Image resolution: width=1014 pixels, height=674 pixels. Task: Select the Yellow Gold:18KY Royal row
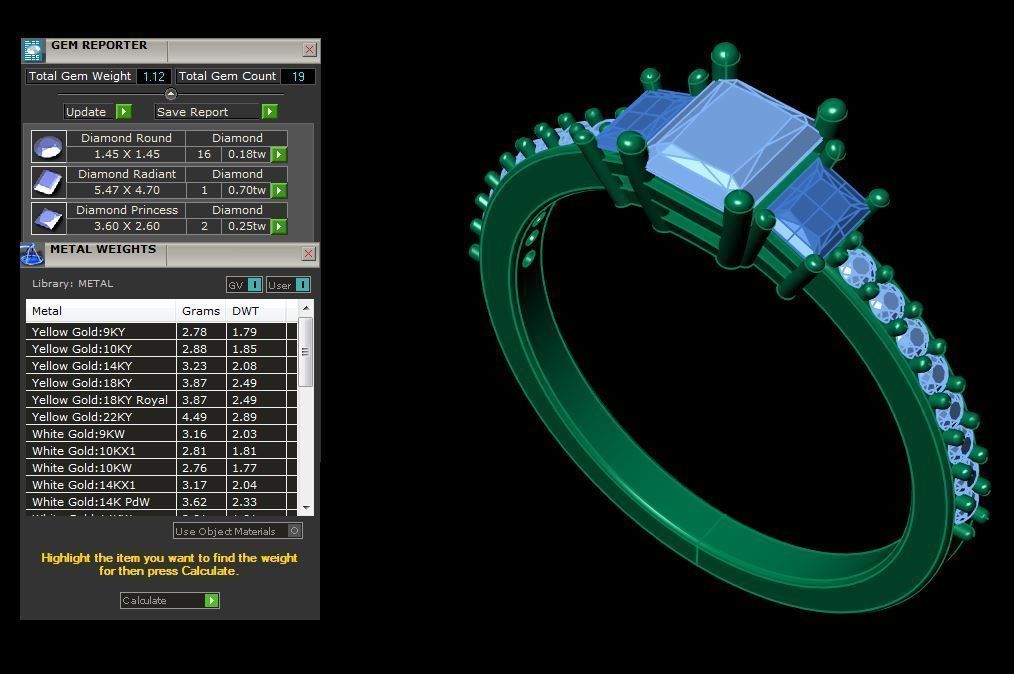(x=162, y=400)
